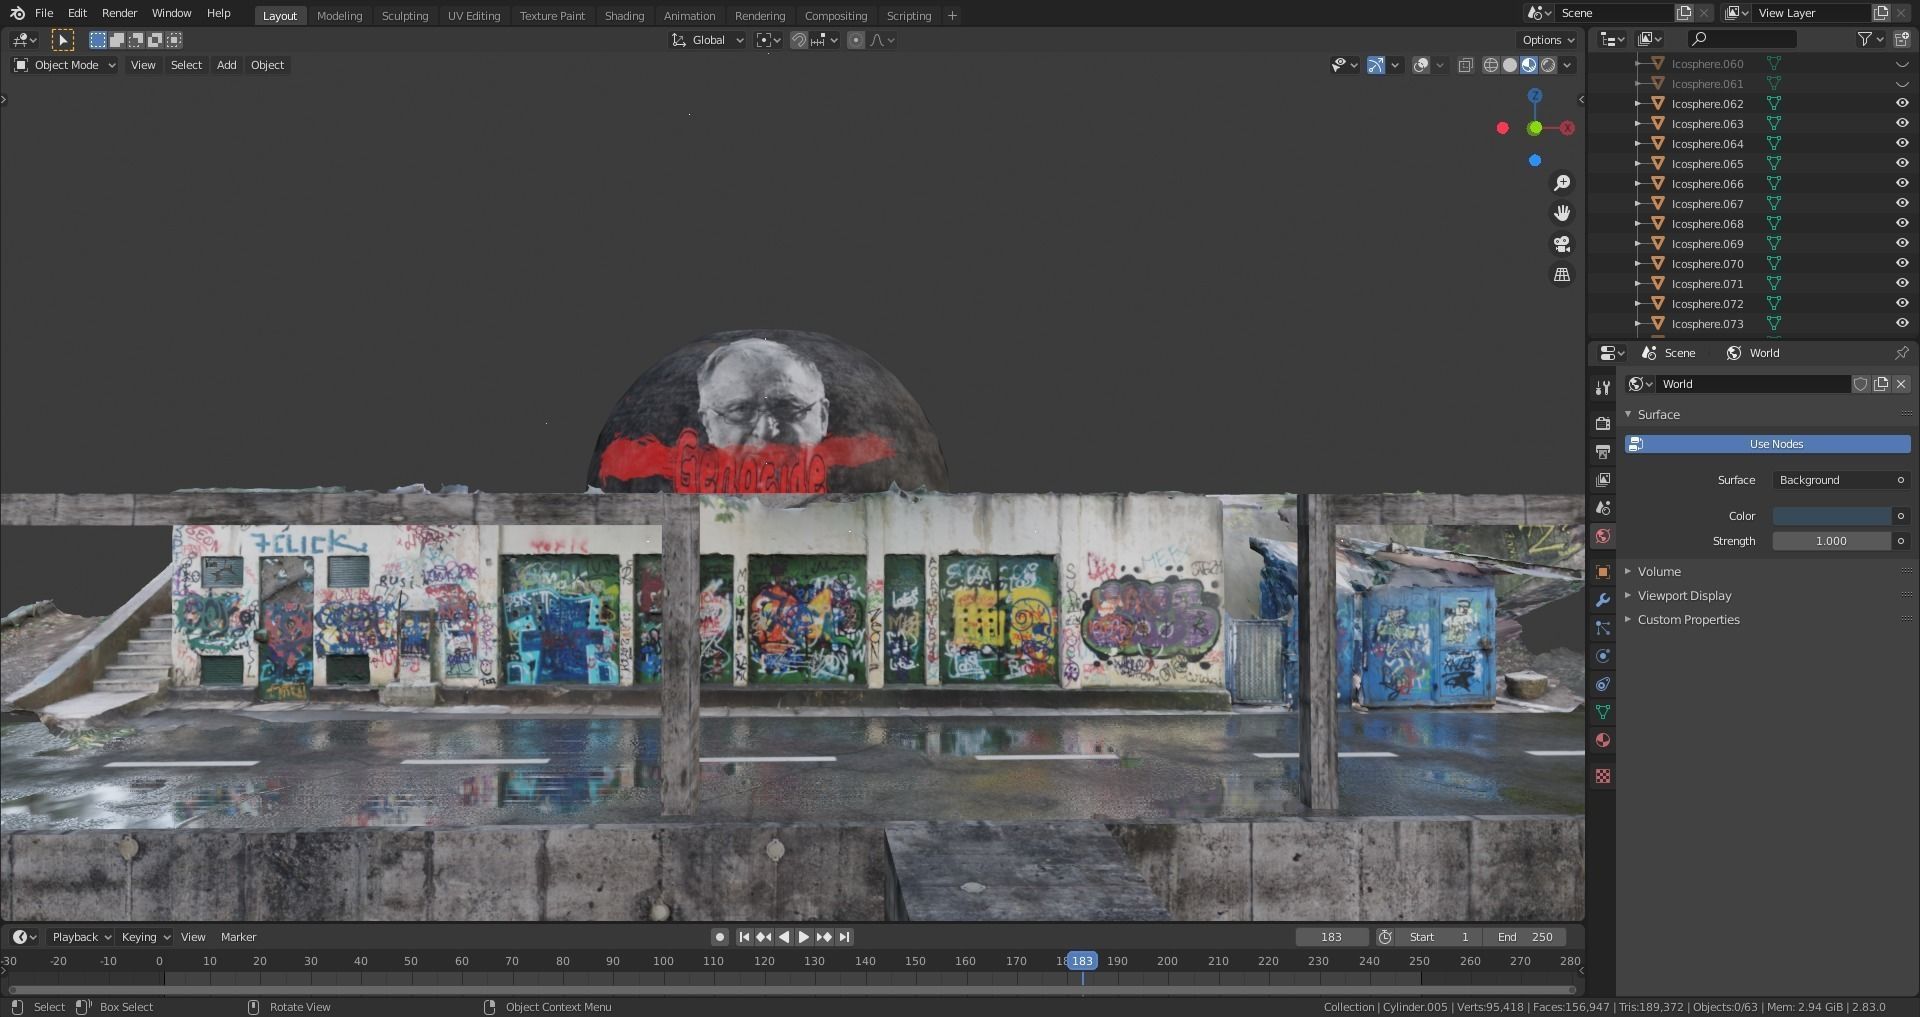This screenshot has width=1920, height=1017.
Task: Switch perspective/orthographic with grid icon
Action: [x=1562, y=274]
